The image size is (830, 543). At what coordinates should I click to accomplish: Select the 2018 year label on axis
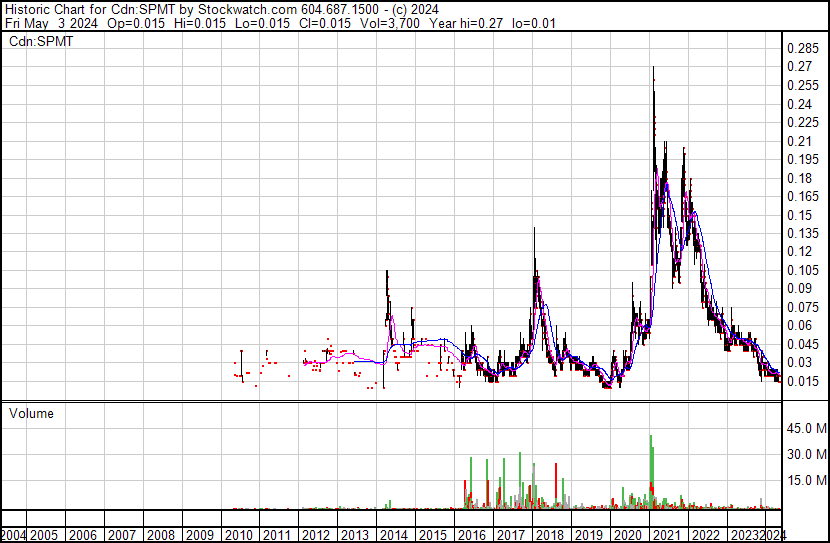550,535
